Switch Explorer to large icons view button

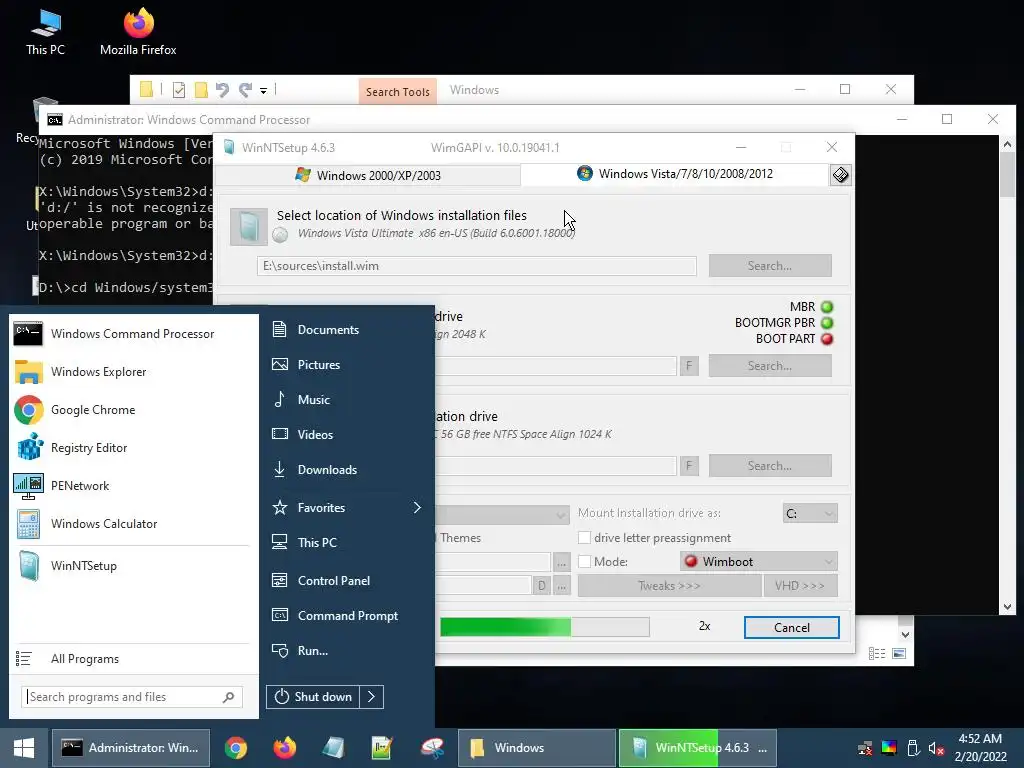899,654
